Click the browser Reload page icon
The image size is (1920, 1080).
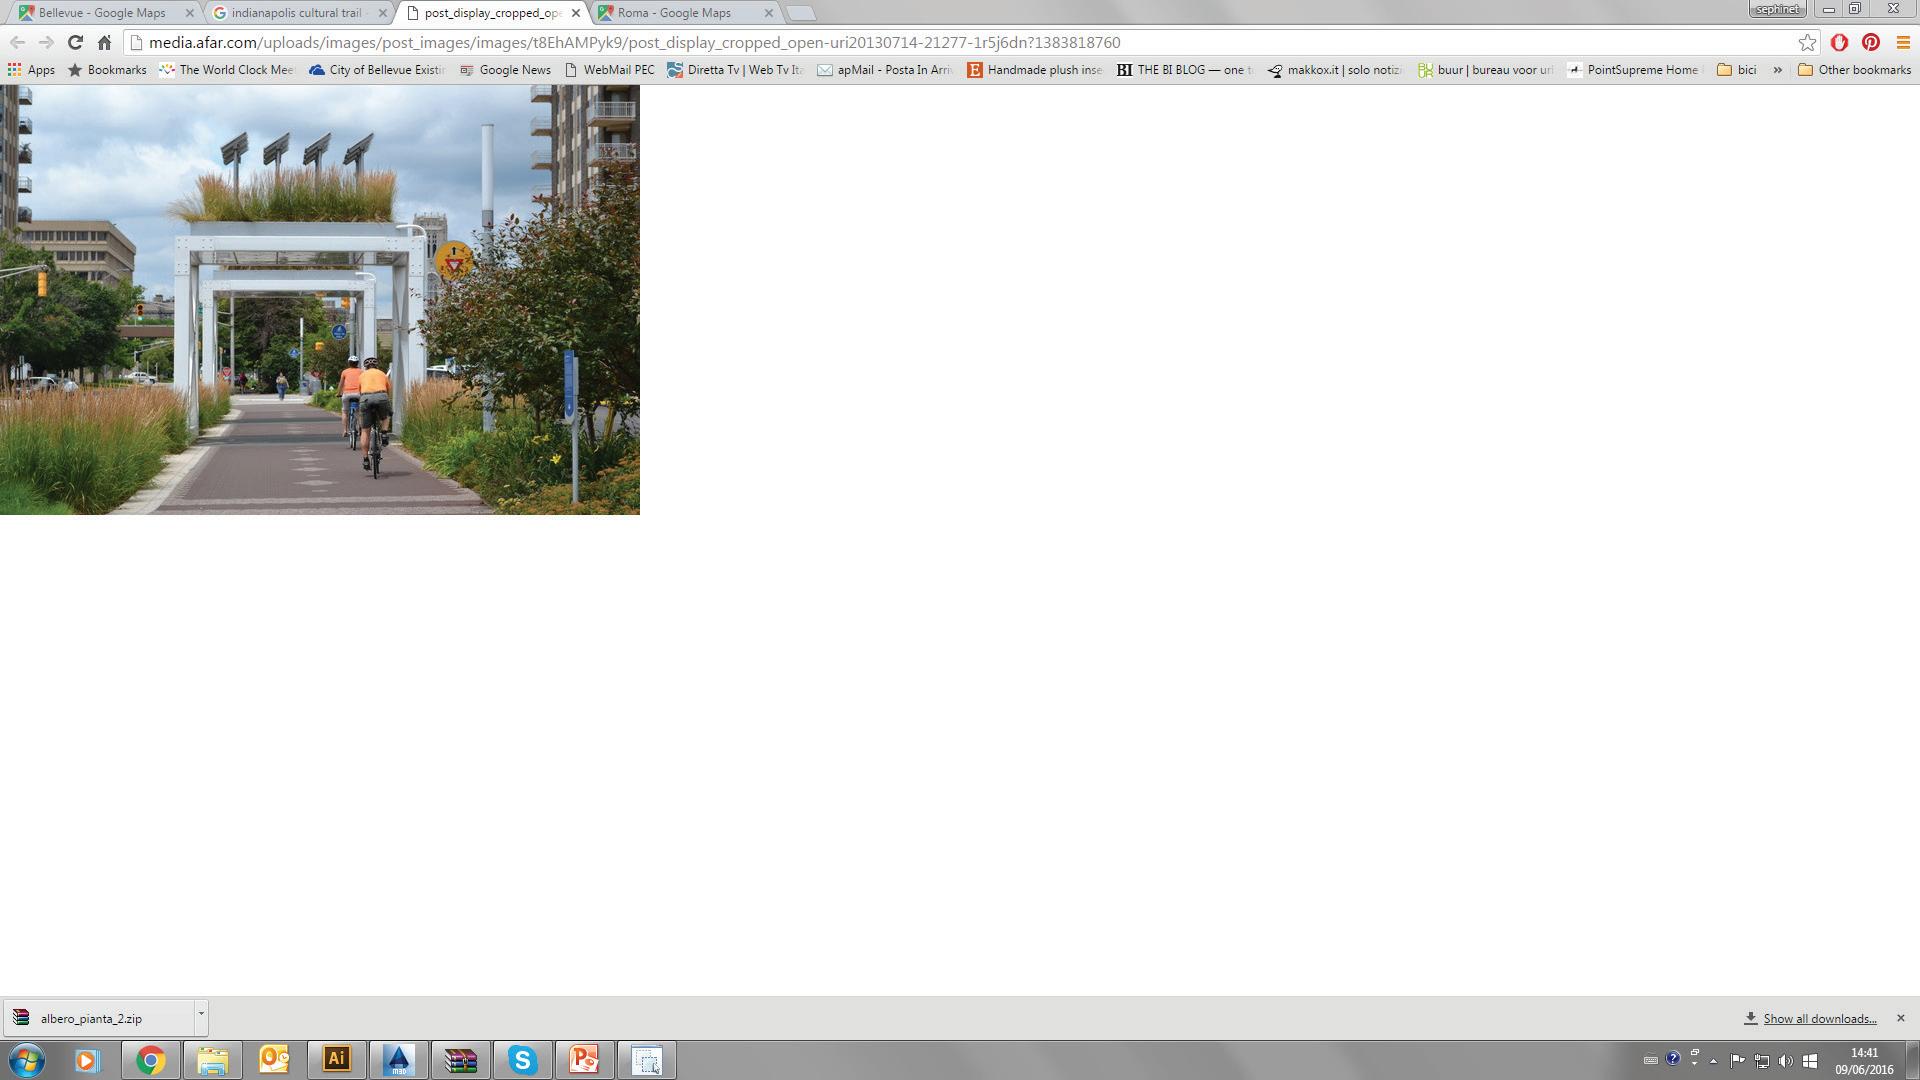pos(75,42)
